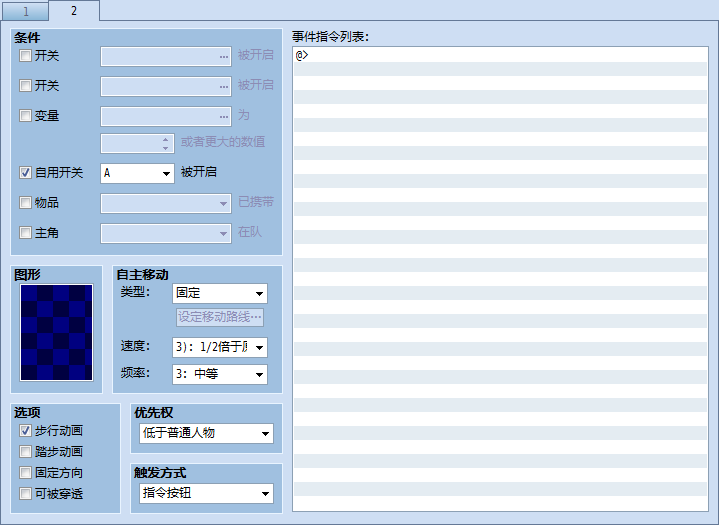Open the 频率 frequency dropdown

point(220,374)
